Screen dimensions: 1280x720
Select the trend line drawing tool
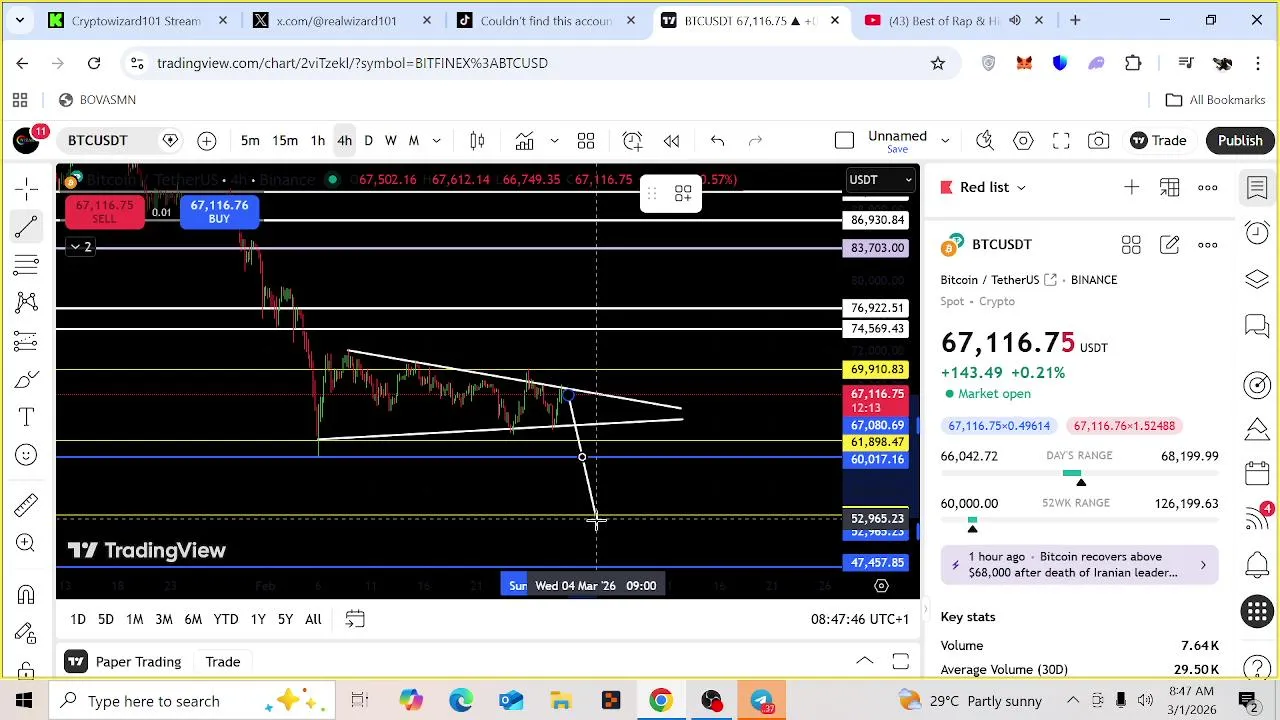(27, 226)
